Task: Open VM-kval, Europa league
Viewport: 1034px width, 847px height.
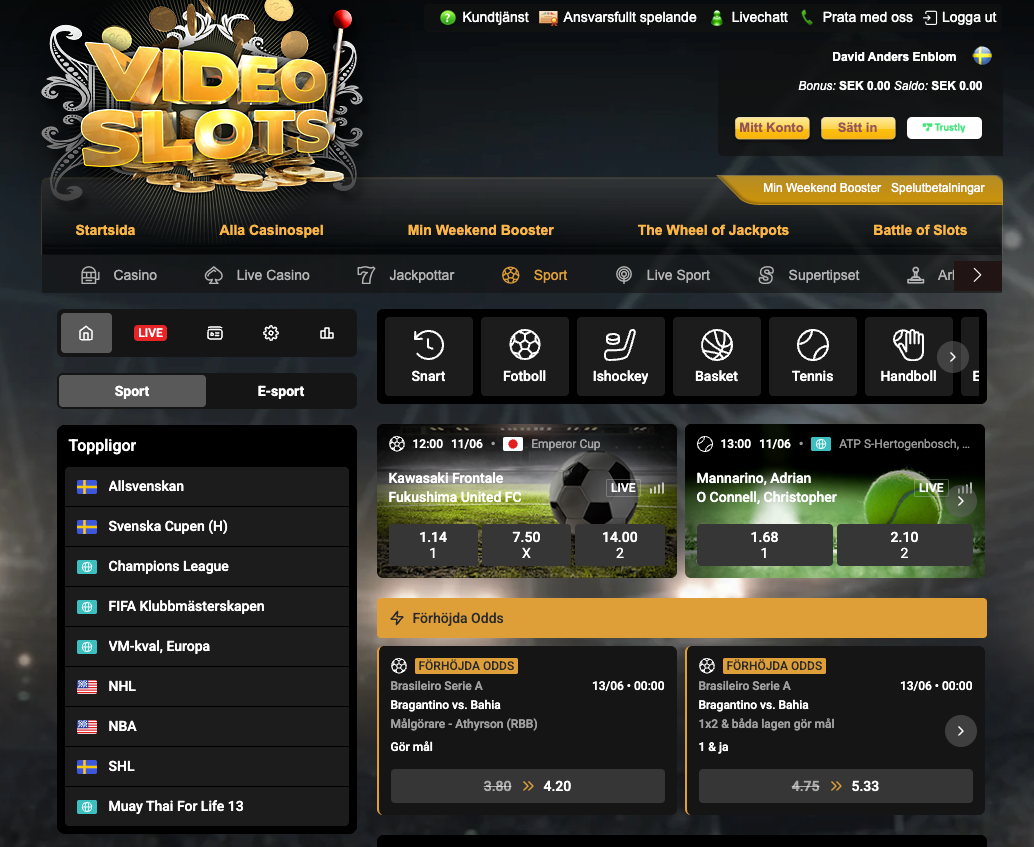Action: pyautogui.click(x=207, y=646)
